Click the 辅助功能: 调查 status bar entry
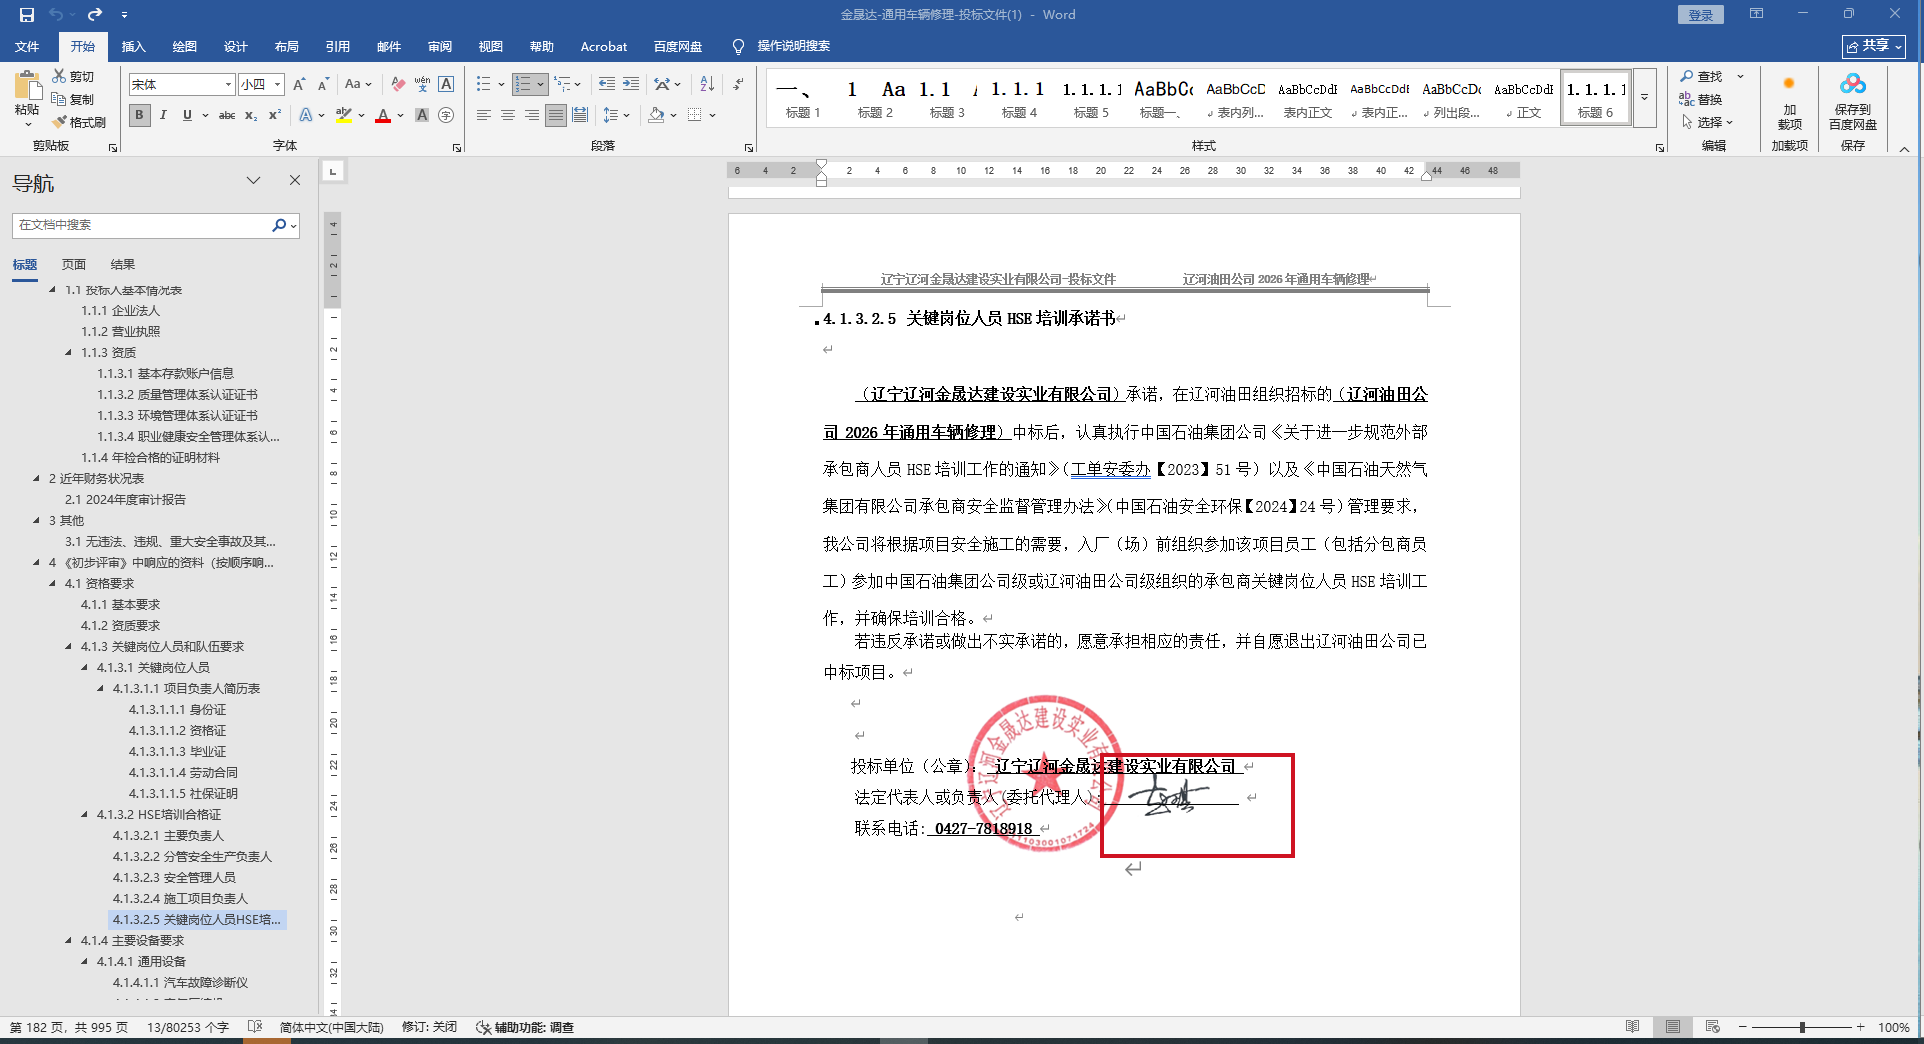 click(x=525, y=1027)
